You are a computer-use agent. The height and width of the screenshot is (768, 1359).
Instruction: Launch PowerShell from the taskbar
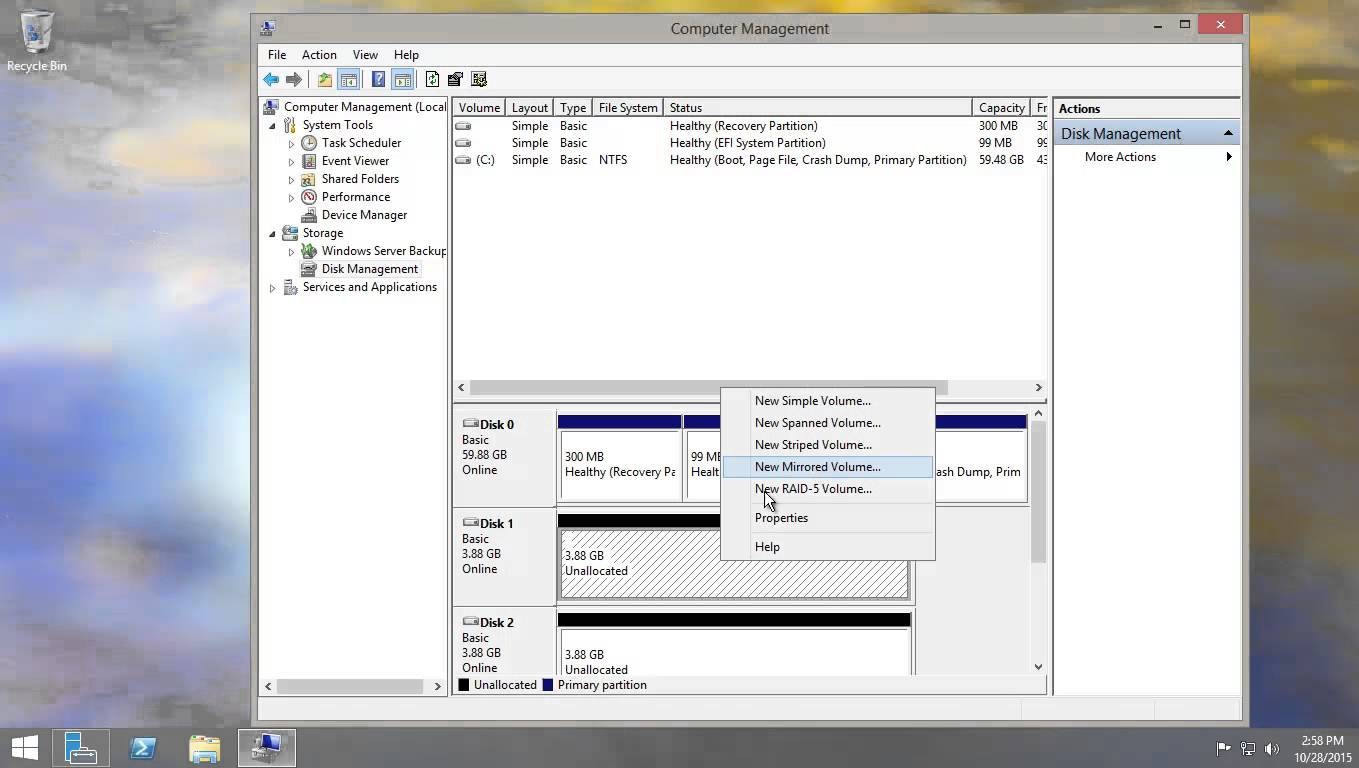tap(143, 747)
